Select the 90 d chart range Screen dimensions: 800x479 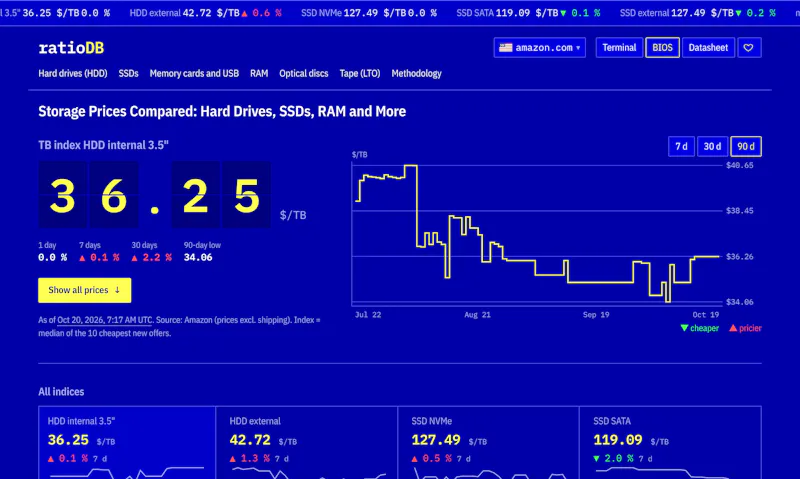[745, 146]
